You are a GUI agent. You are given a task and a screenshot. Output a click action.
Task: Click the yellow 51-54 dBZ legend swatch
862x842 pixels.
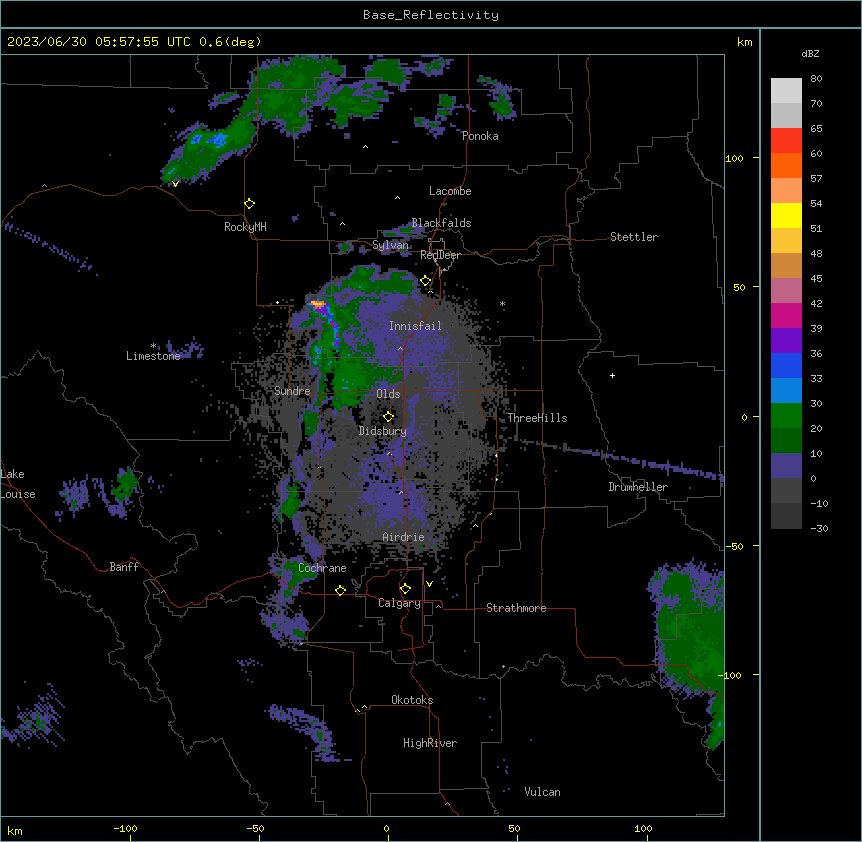pos(786,215)
